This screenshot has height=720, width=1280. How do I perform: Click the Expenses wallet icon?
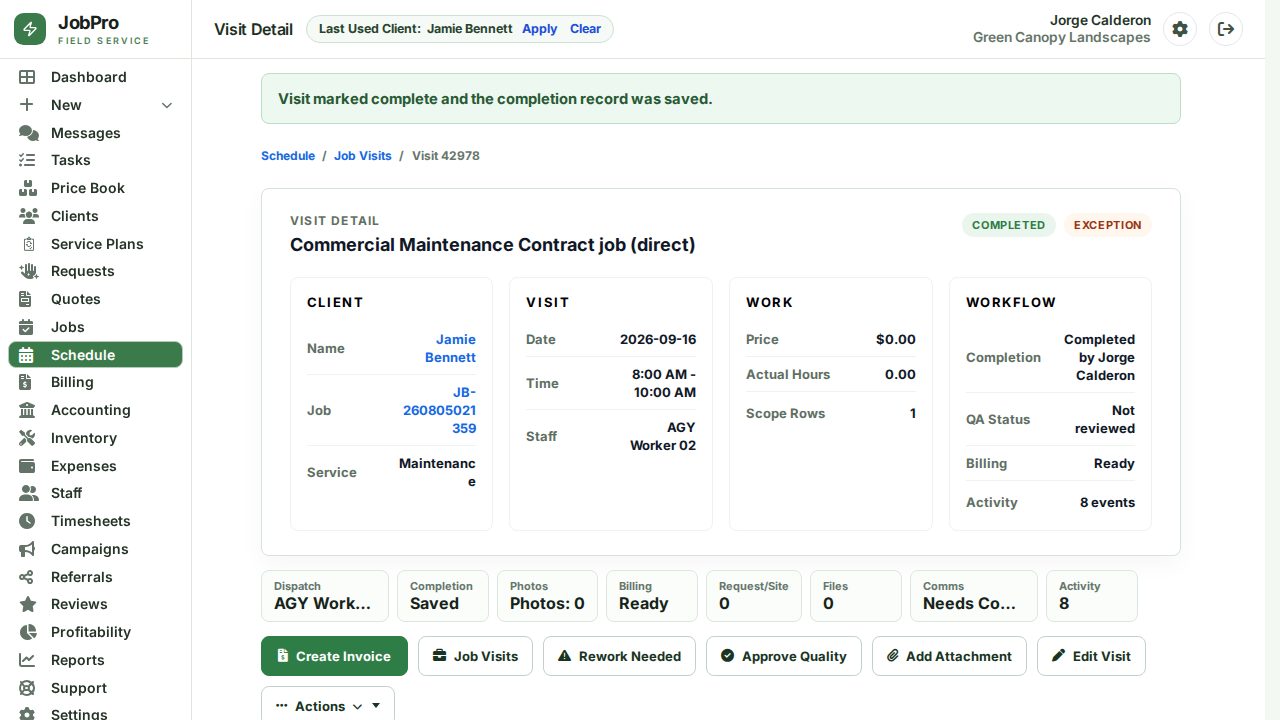pyautogui.click(x=27, y=466)
